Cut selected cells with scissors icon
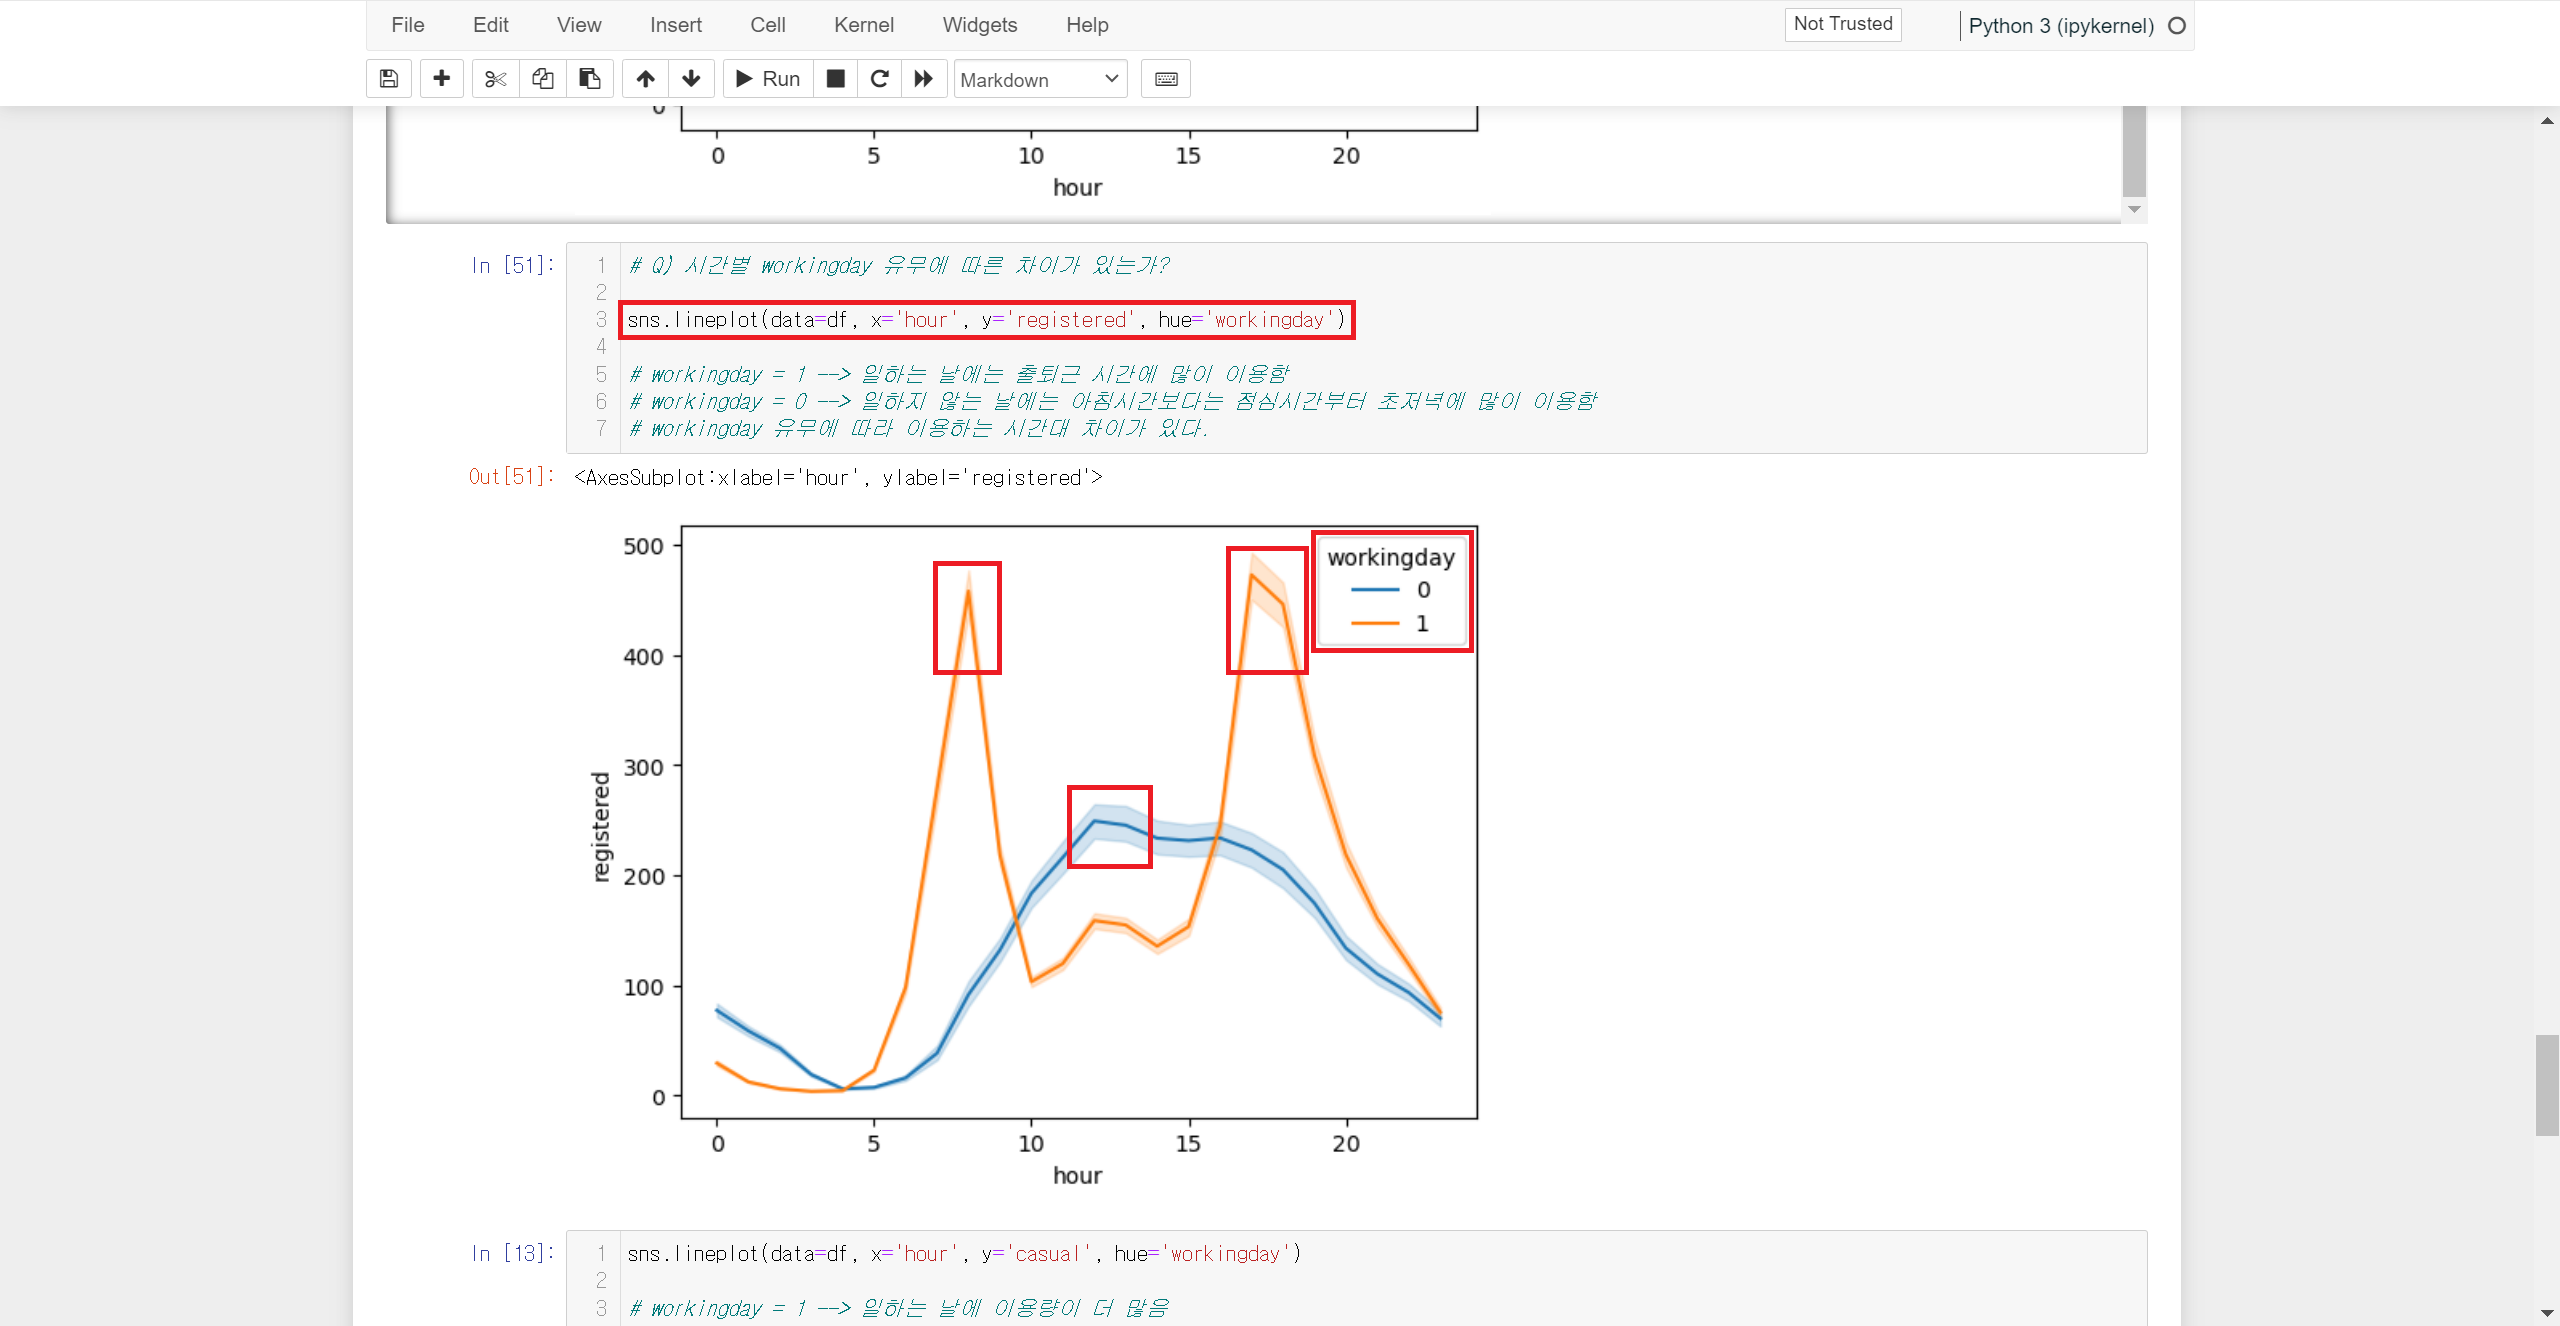This screenshot has height=1326, width=2560. point(495,79)
